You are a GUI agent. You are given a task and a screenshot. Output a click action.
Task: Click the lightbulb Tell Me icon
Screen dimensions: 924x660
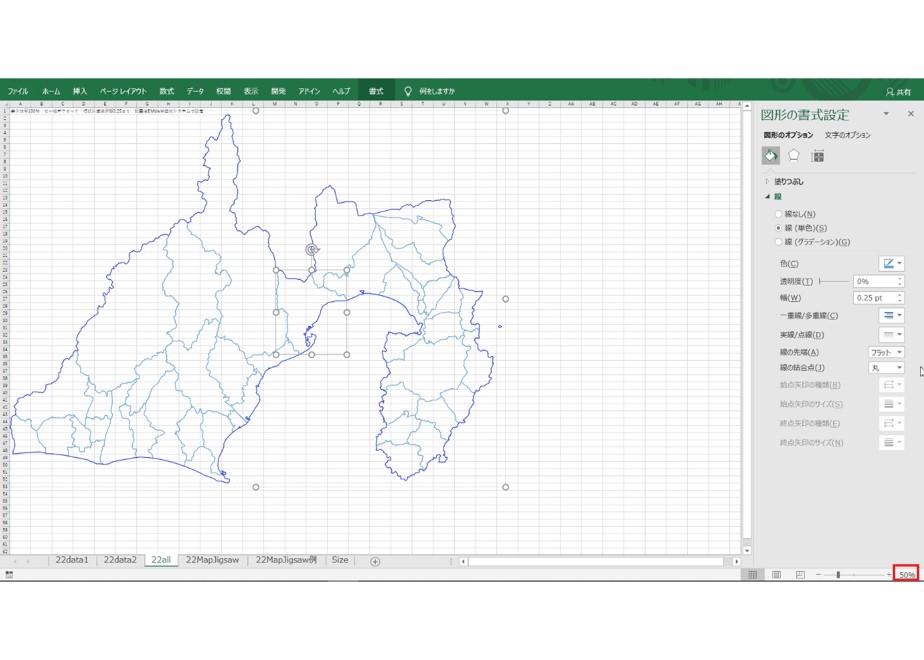(408, 91)
